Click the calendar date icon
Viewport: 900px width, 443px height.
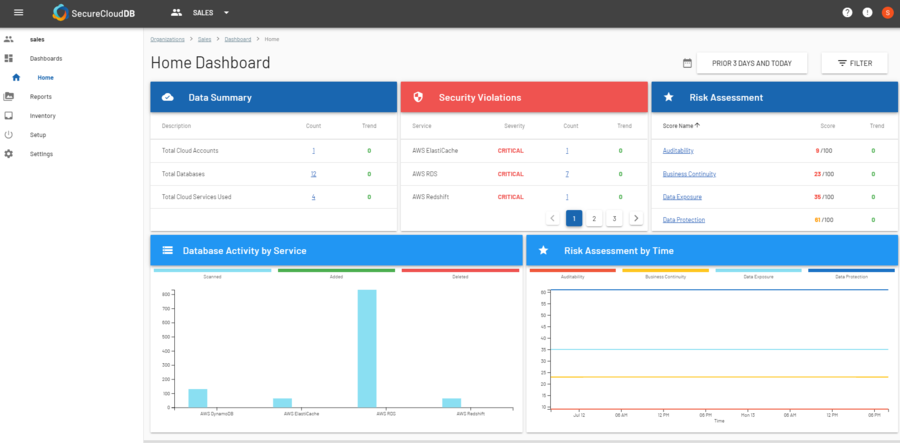click(687, 63)
